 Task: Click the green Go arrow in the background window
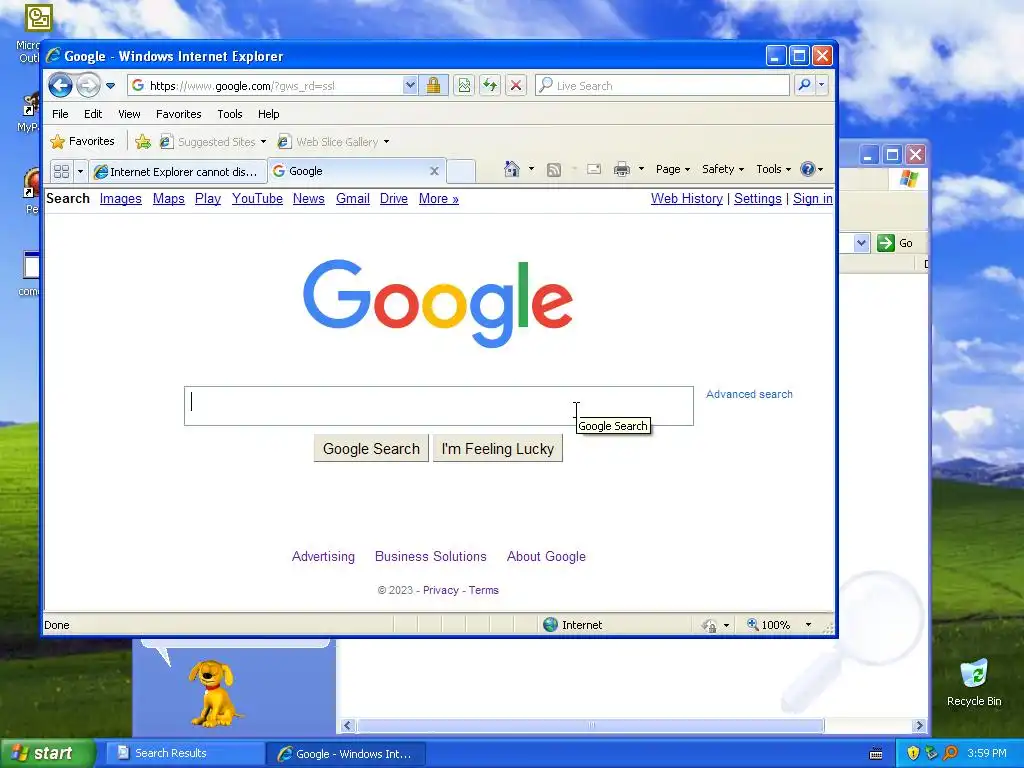[x=886, y=243]
